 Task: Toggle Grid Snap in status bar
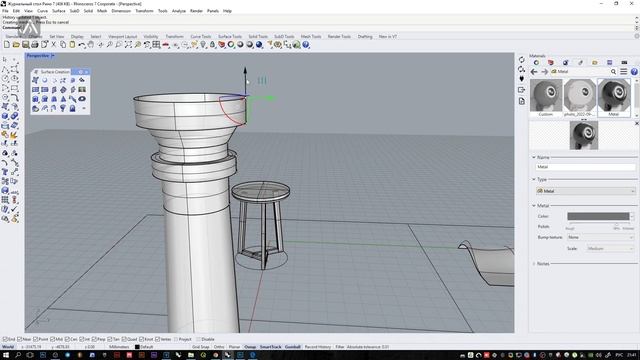pyautogui.click(x=200, y=347)
